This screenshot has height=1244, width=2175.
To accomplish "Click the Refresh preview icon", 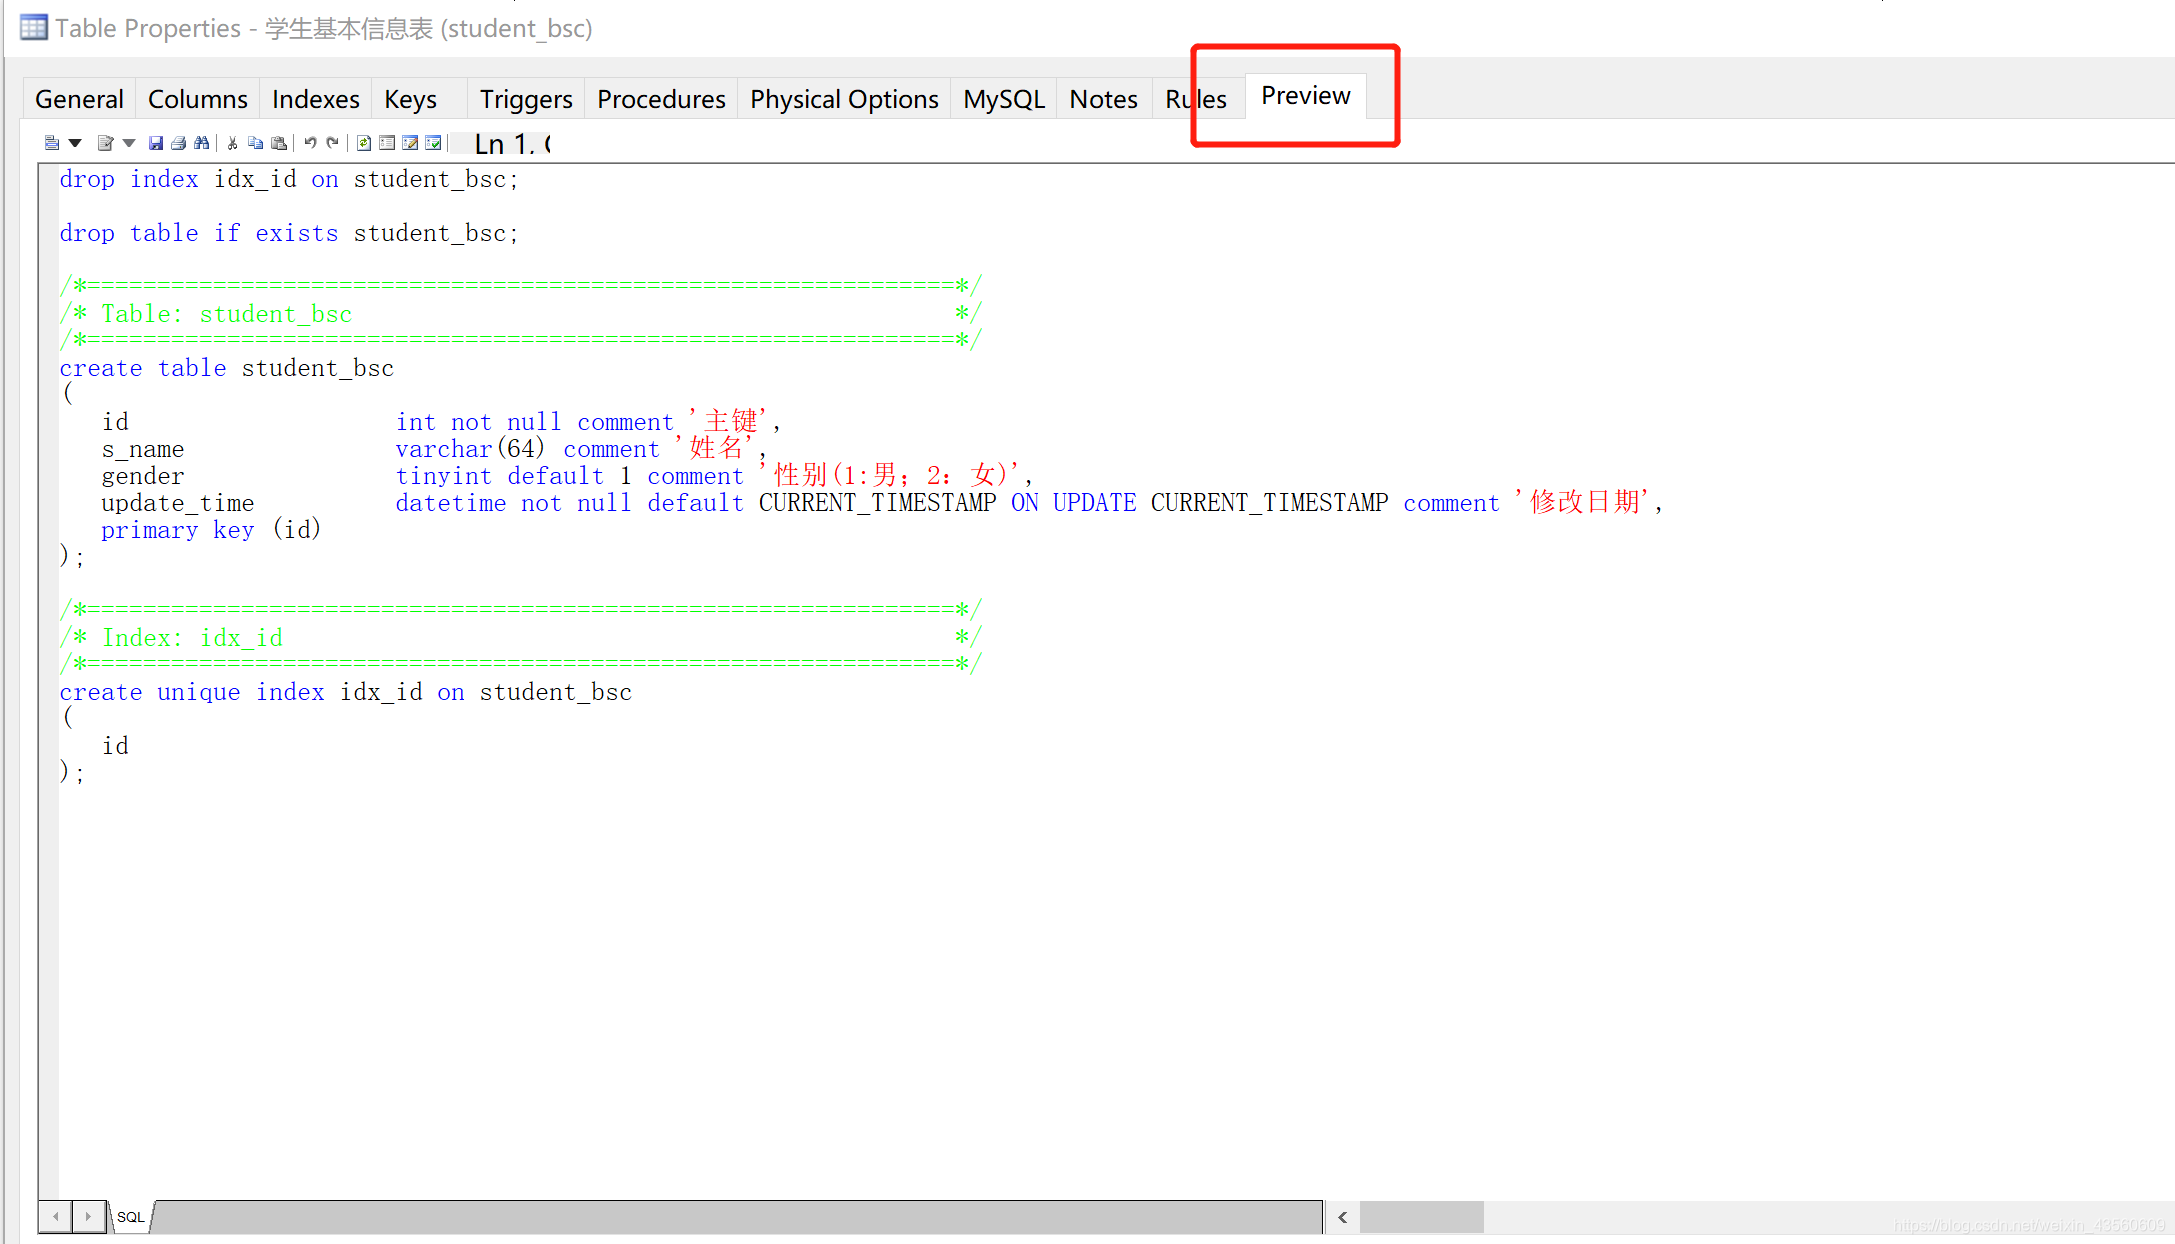I will point(364,143).
